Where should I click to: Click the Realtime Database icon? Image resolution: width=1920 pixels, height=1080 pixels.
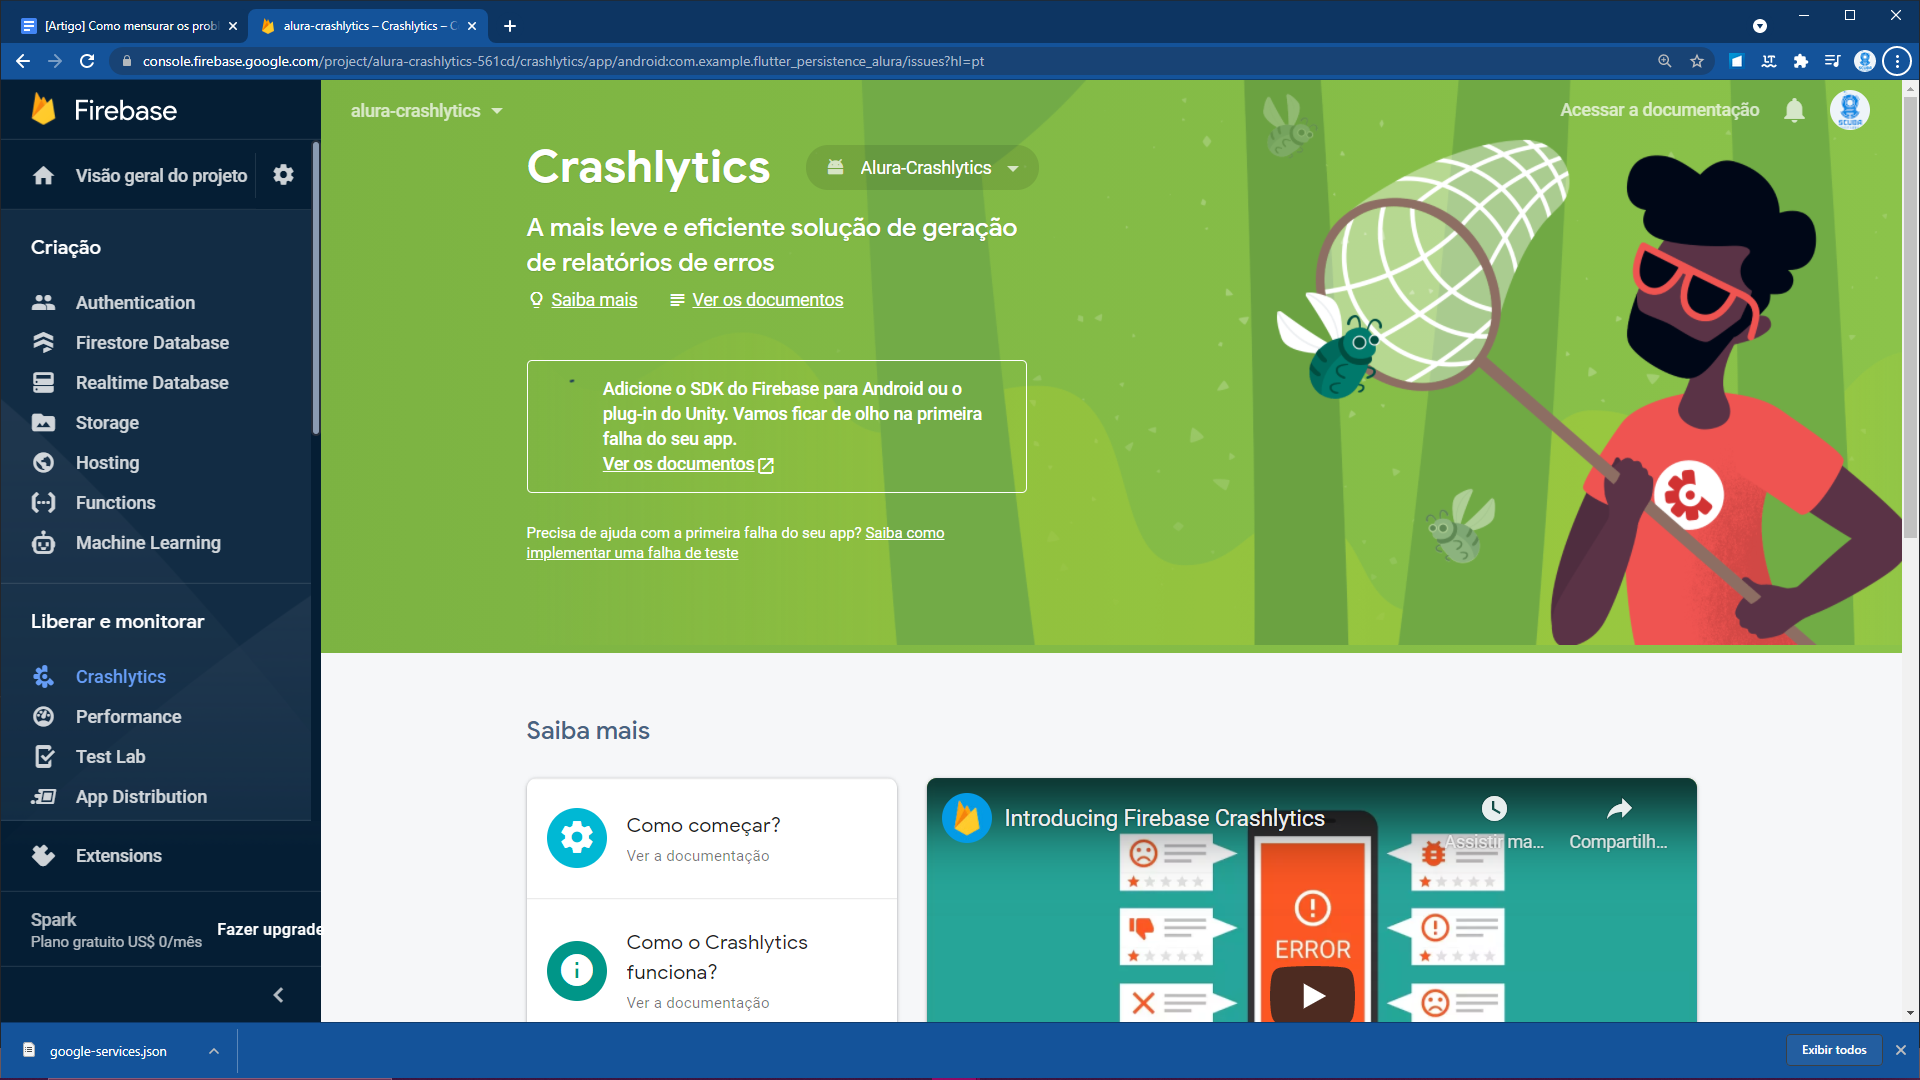point(43,382)
